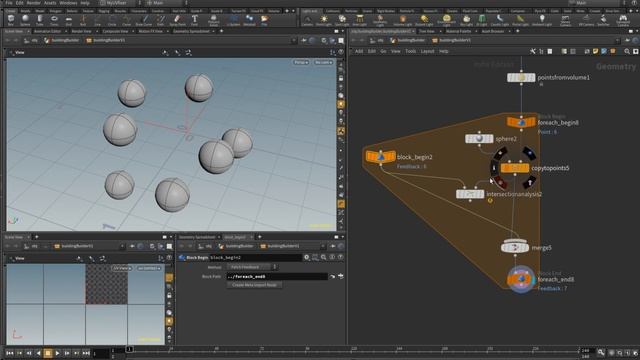Expand the main viewport path history dropdown
The height and width of the screenshot is (360, 640).
tap(293, 40)
